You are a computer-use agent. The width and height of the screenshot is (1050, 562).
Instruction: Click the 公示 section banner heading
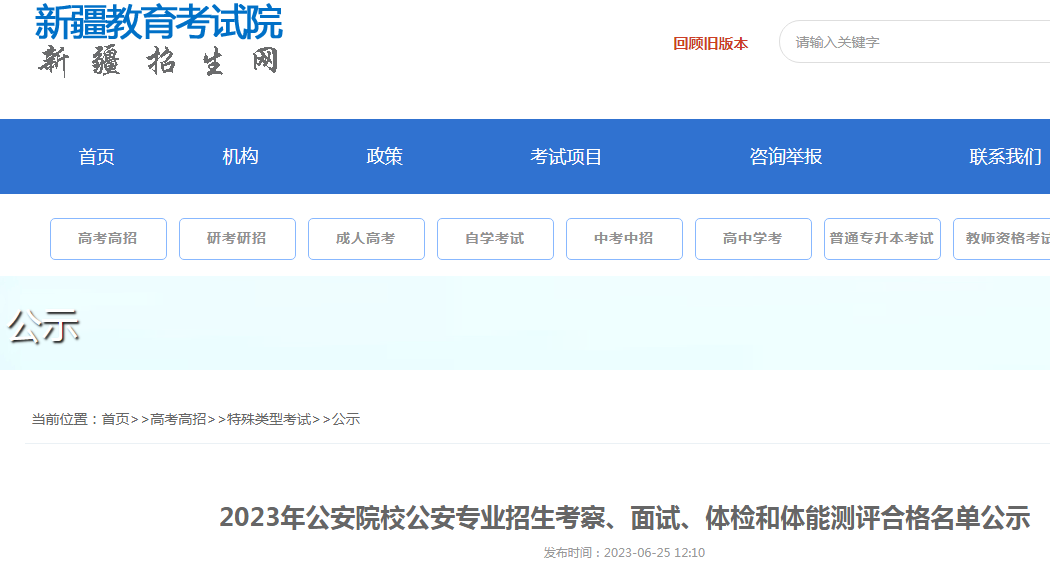[44, 327]
